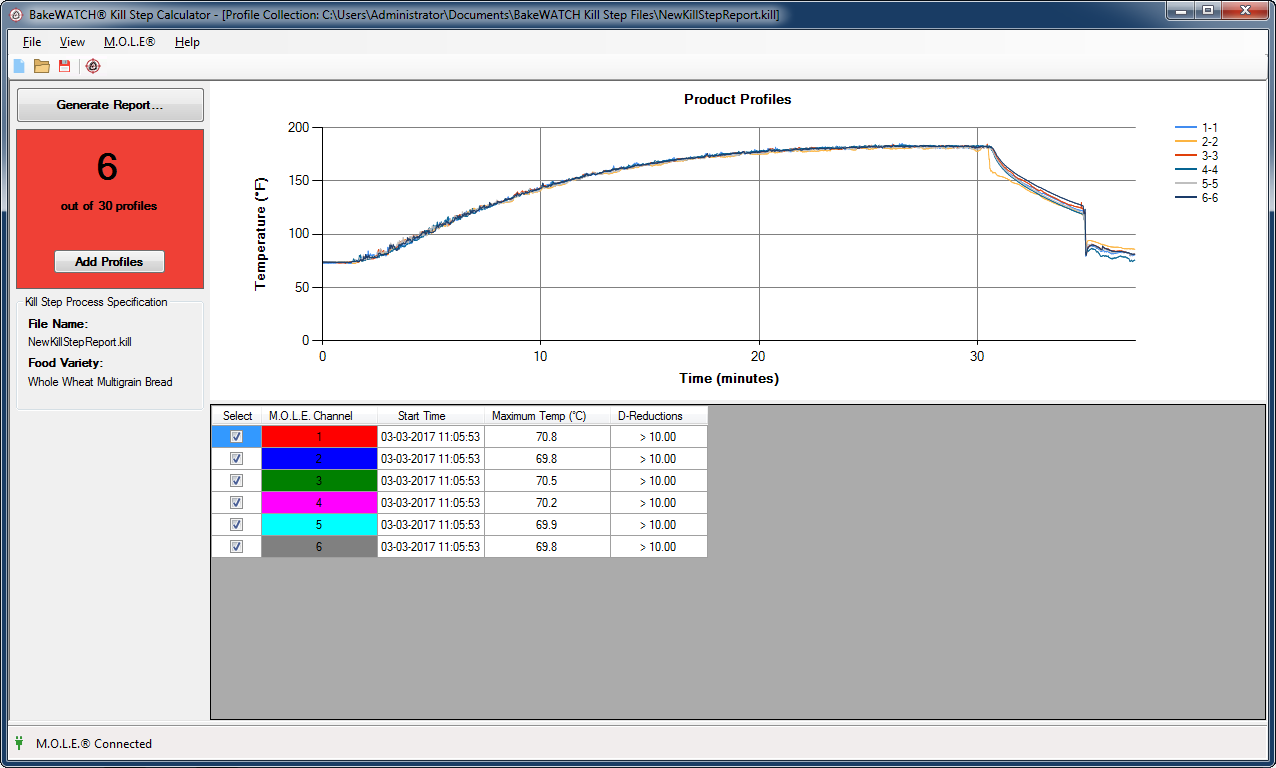Screen dimensions: 1276x768
Task: Uncheck the checkbox for channel 1 row
Action: (237, 437)
